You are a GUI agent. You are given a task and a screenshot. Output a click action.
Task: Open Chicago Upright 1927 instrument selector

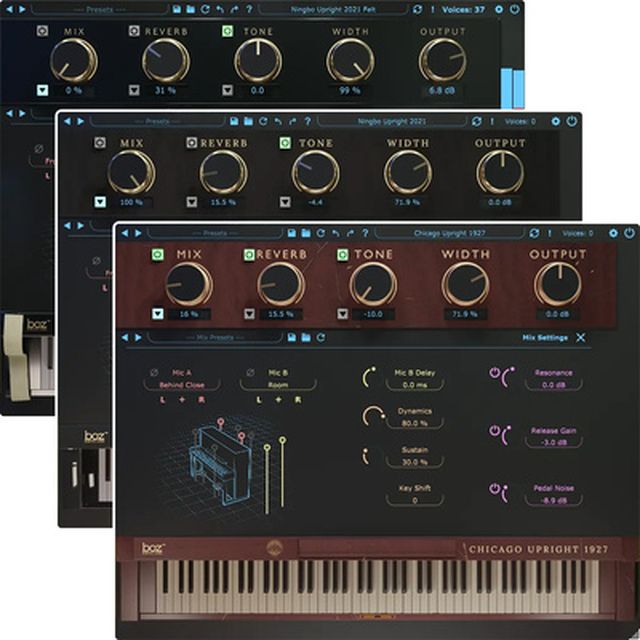click(449, 233)
